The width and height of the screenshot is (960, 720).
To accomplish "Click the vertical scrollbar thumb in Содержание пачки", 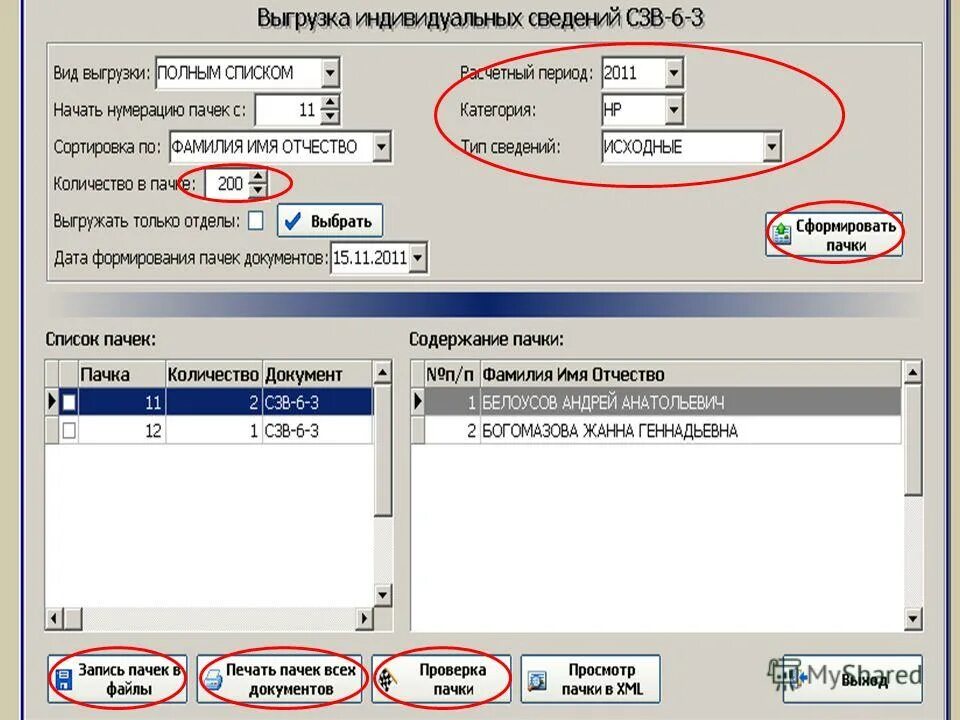I will 912,440.
